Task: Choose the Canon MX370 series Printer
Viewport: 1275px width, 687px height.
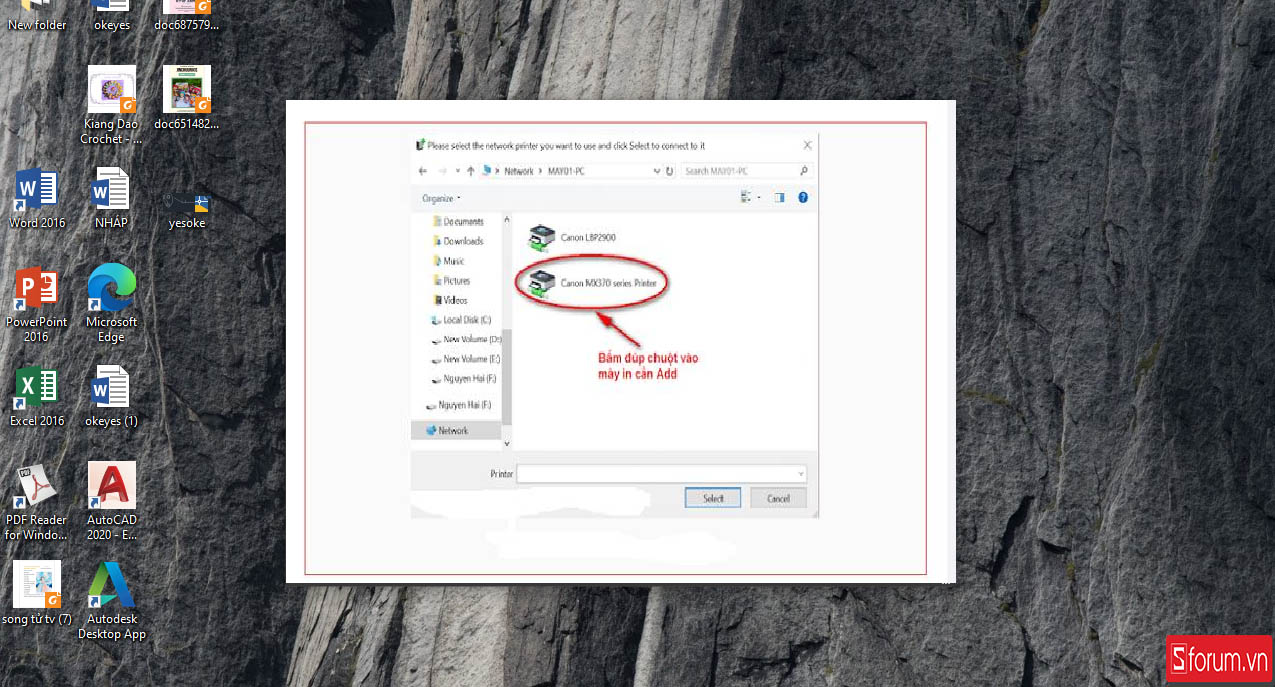Action: coord(593,284)
